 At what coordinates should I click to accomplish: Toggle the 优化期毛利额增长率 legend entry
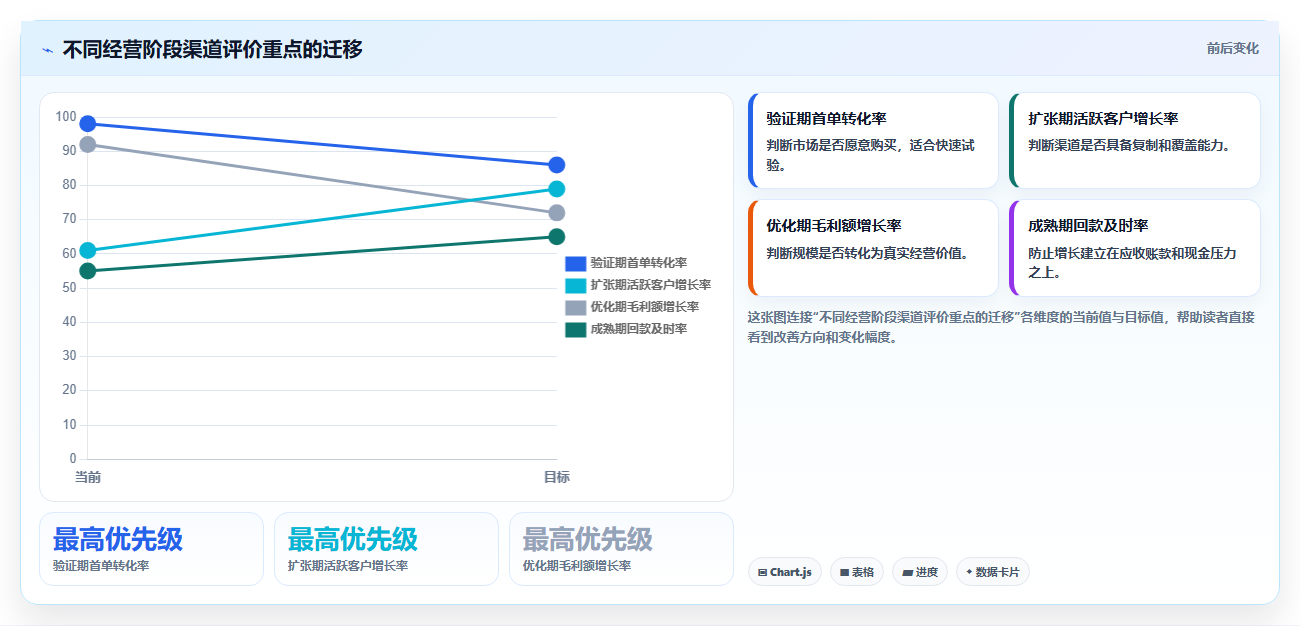632,307
